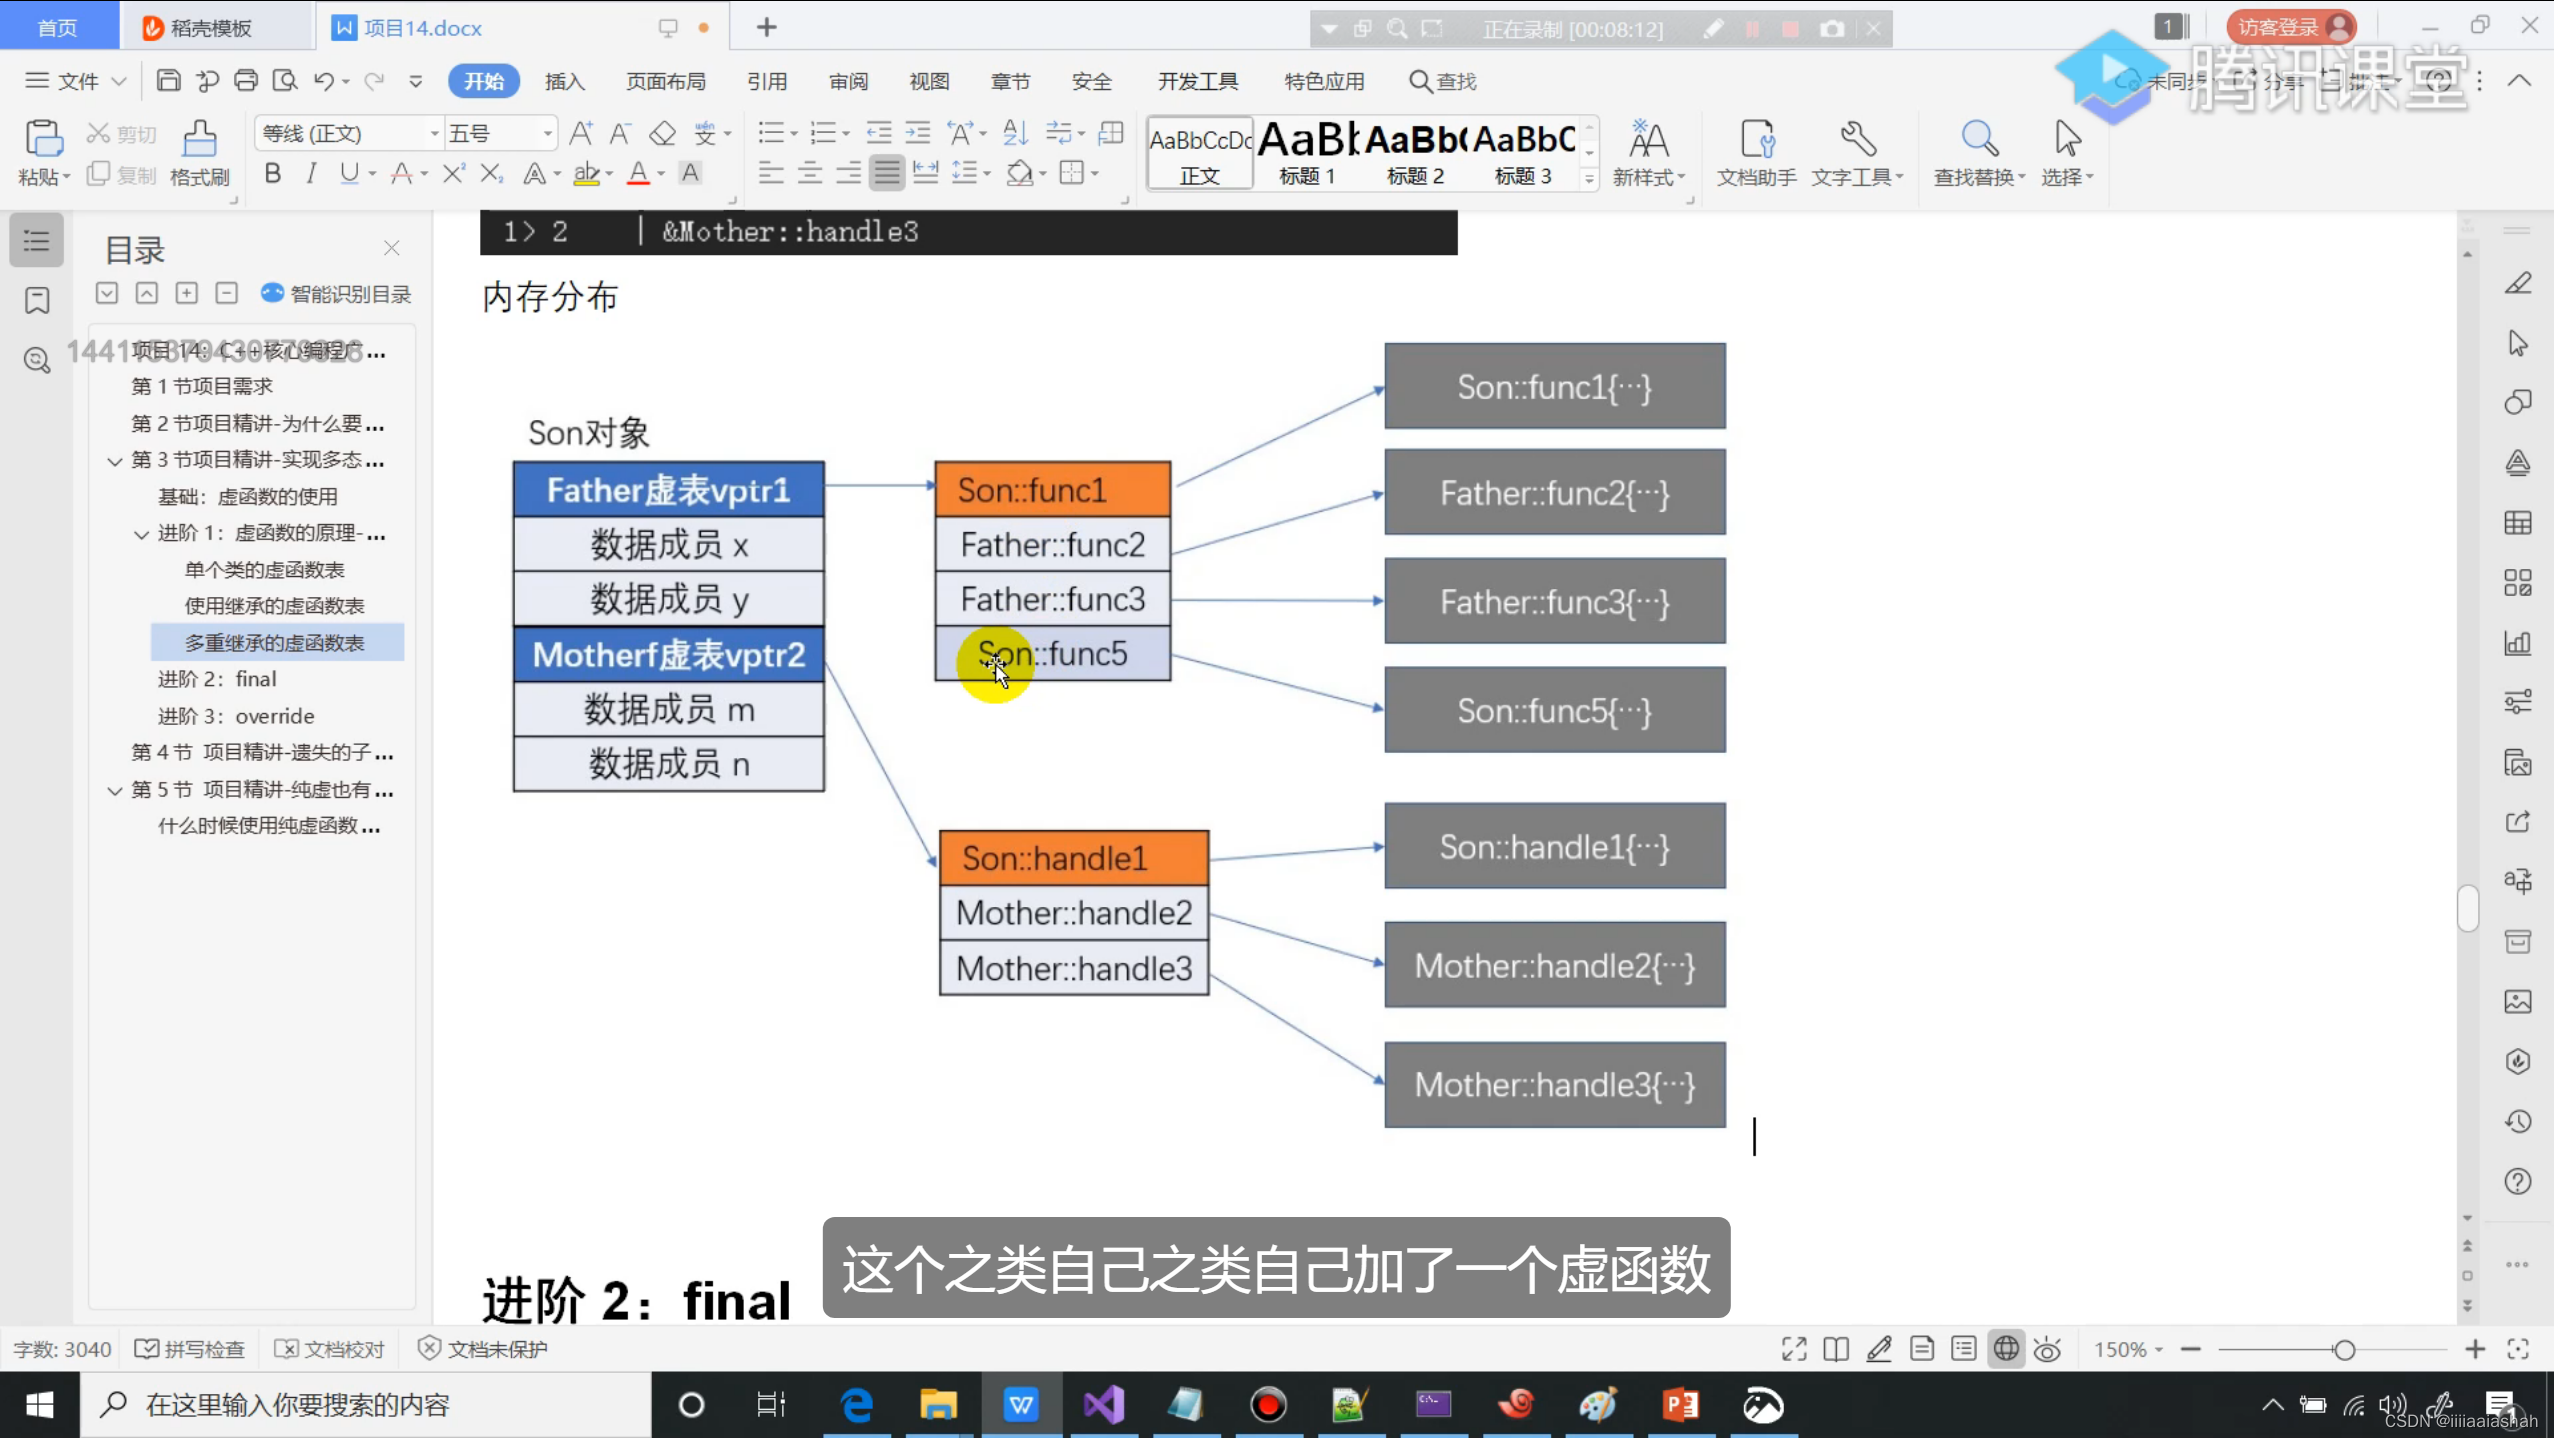
Task: Click the Print icon in quick access toolbar
Action: [x=246, y=80]
